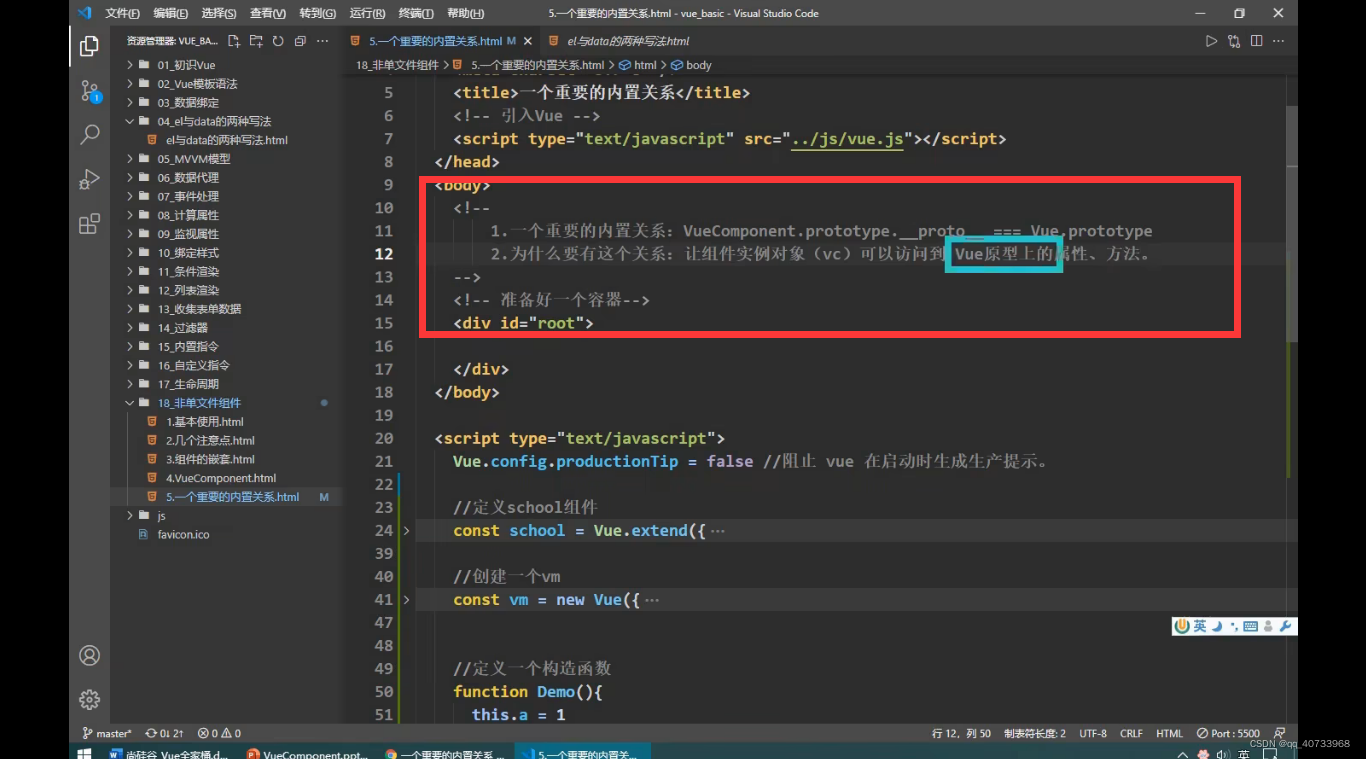Screen dimensions: 1366x759
Task: Open the Source Control view
Action: (89, 91)
